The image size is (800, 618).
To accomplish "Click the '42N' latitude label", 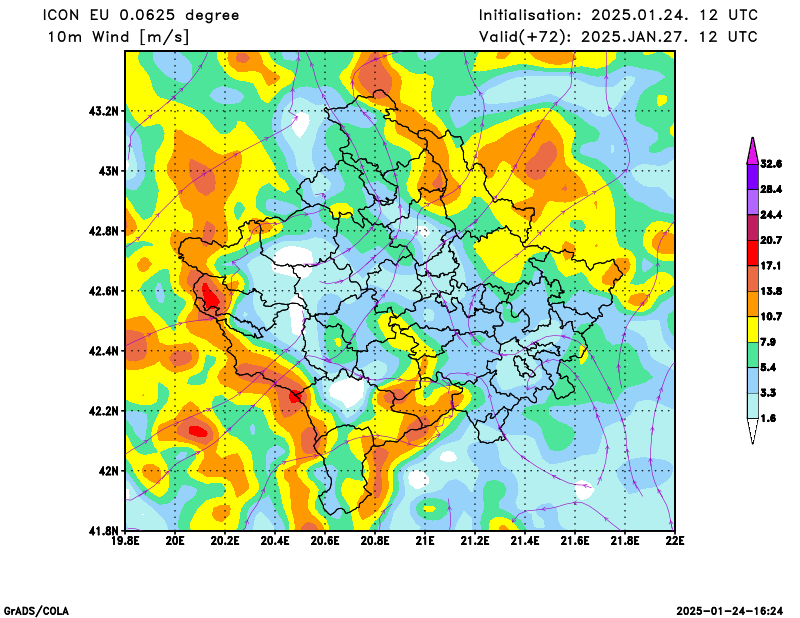I will pos(108,471).
